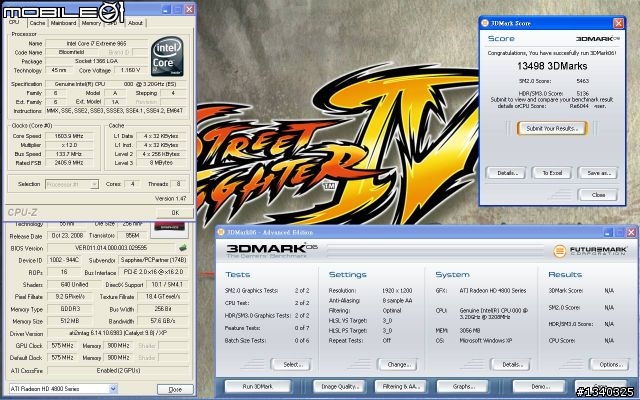Click Submit Your Results button
This screenshot has height=400, width=640.
tap(552, 128)
